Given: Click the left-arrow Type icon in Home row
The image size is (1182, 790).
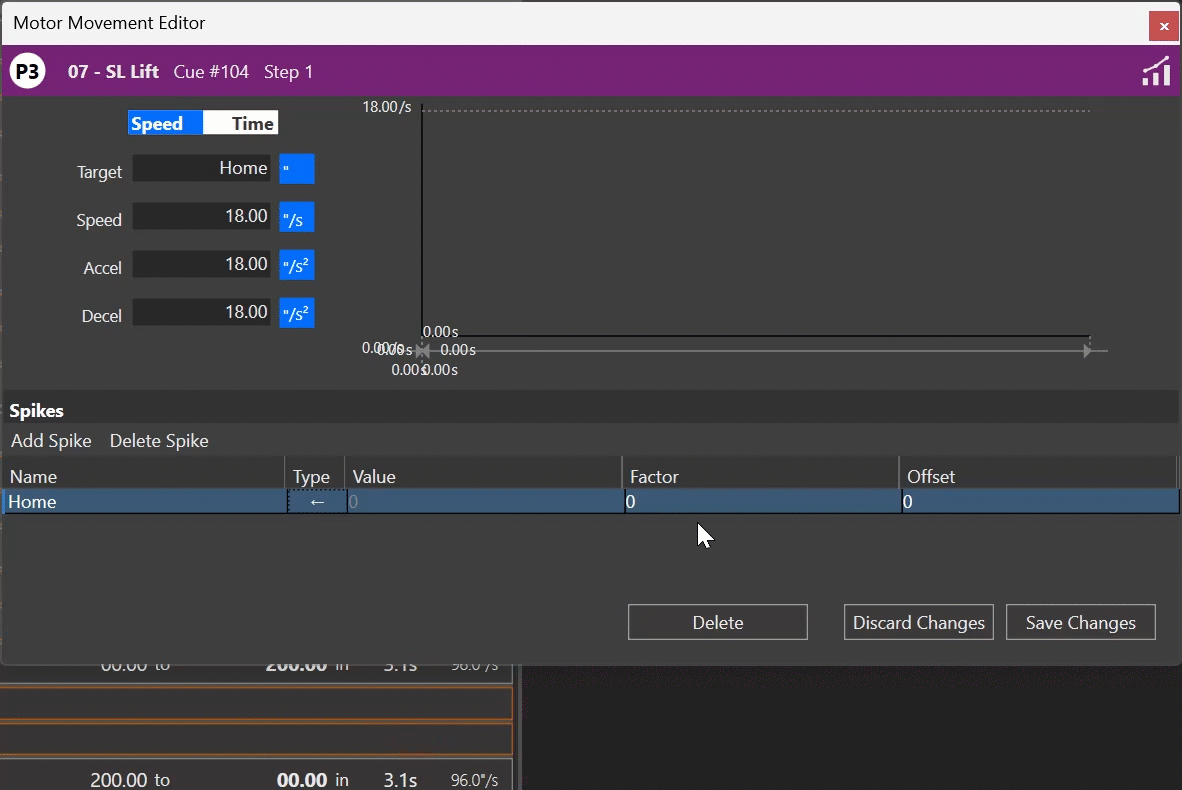Looking at the screenshot, I should 317,501.
